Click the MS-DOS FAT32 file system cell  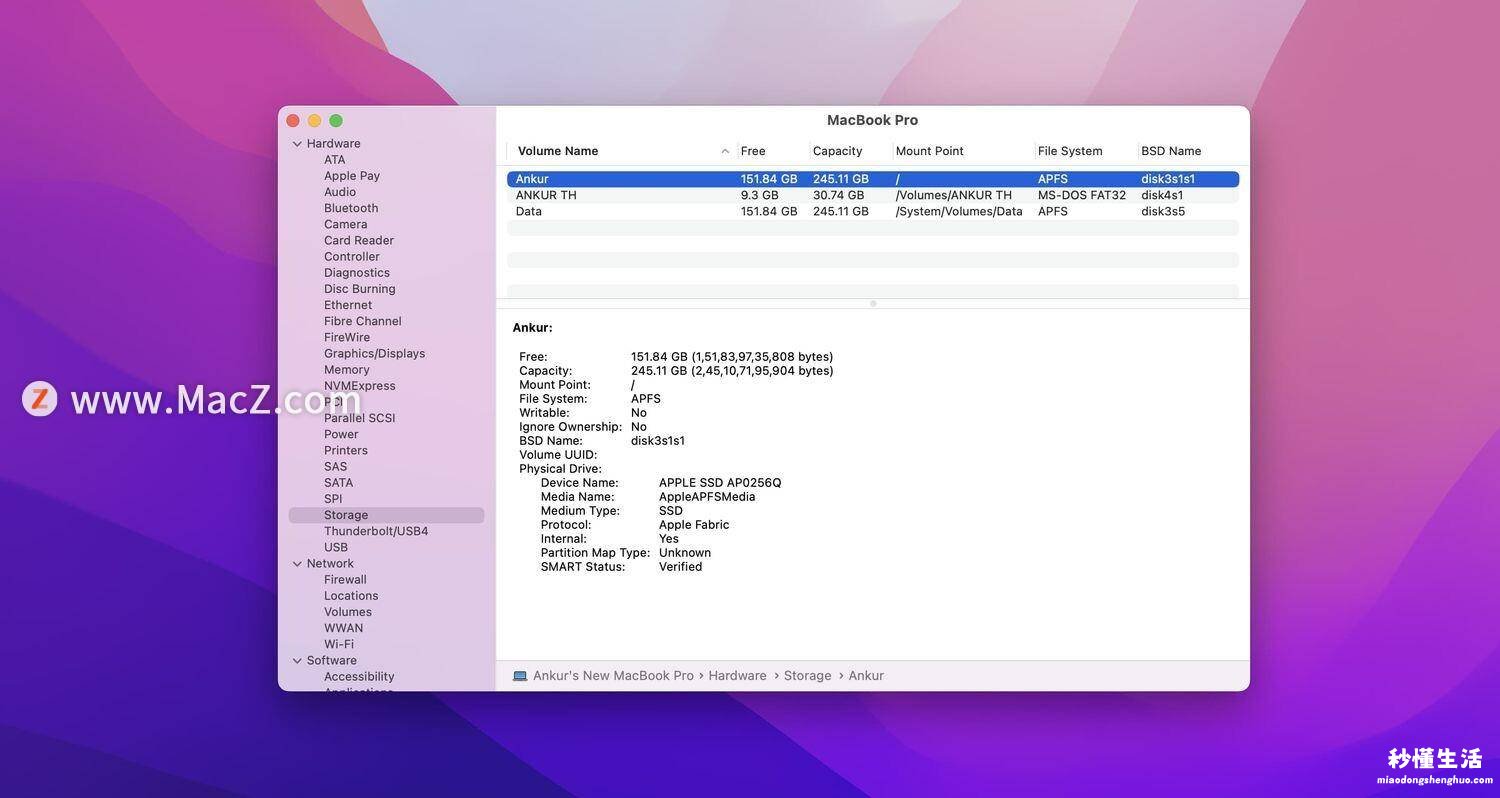pyautogui.click(x=1081, y=195)
